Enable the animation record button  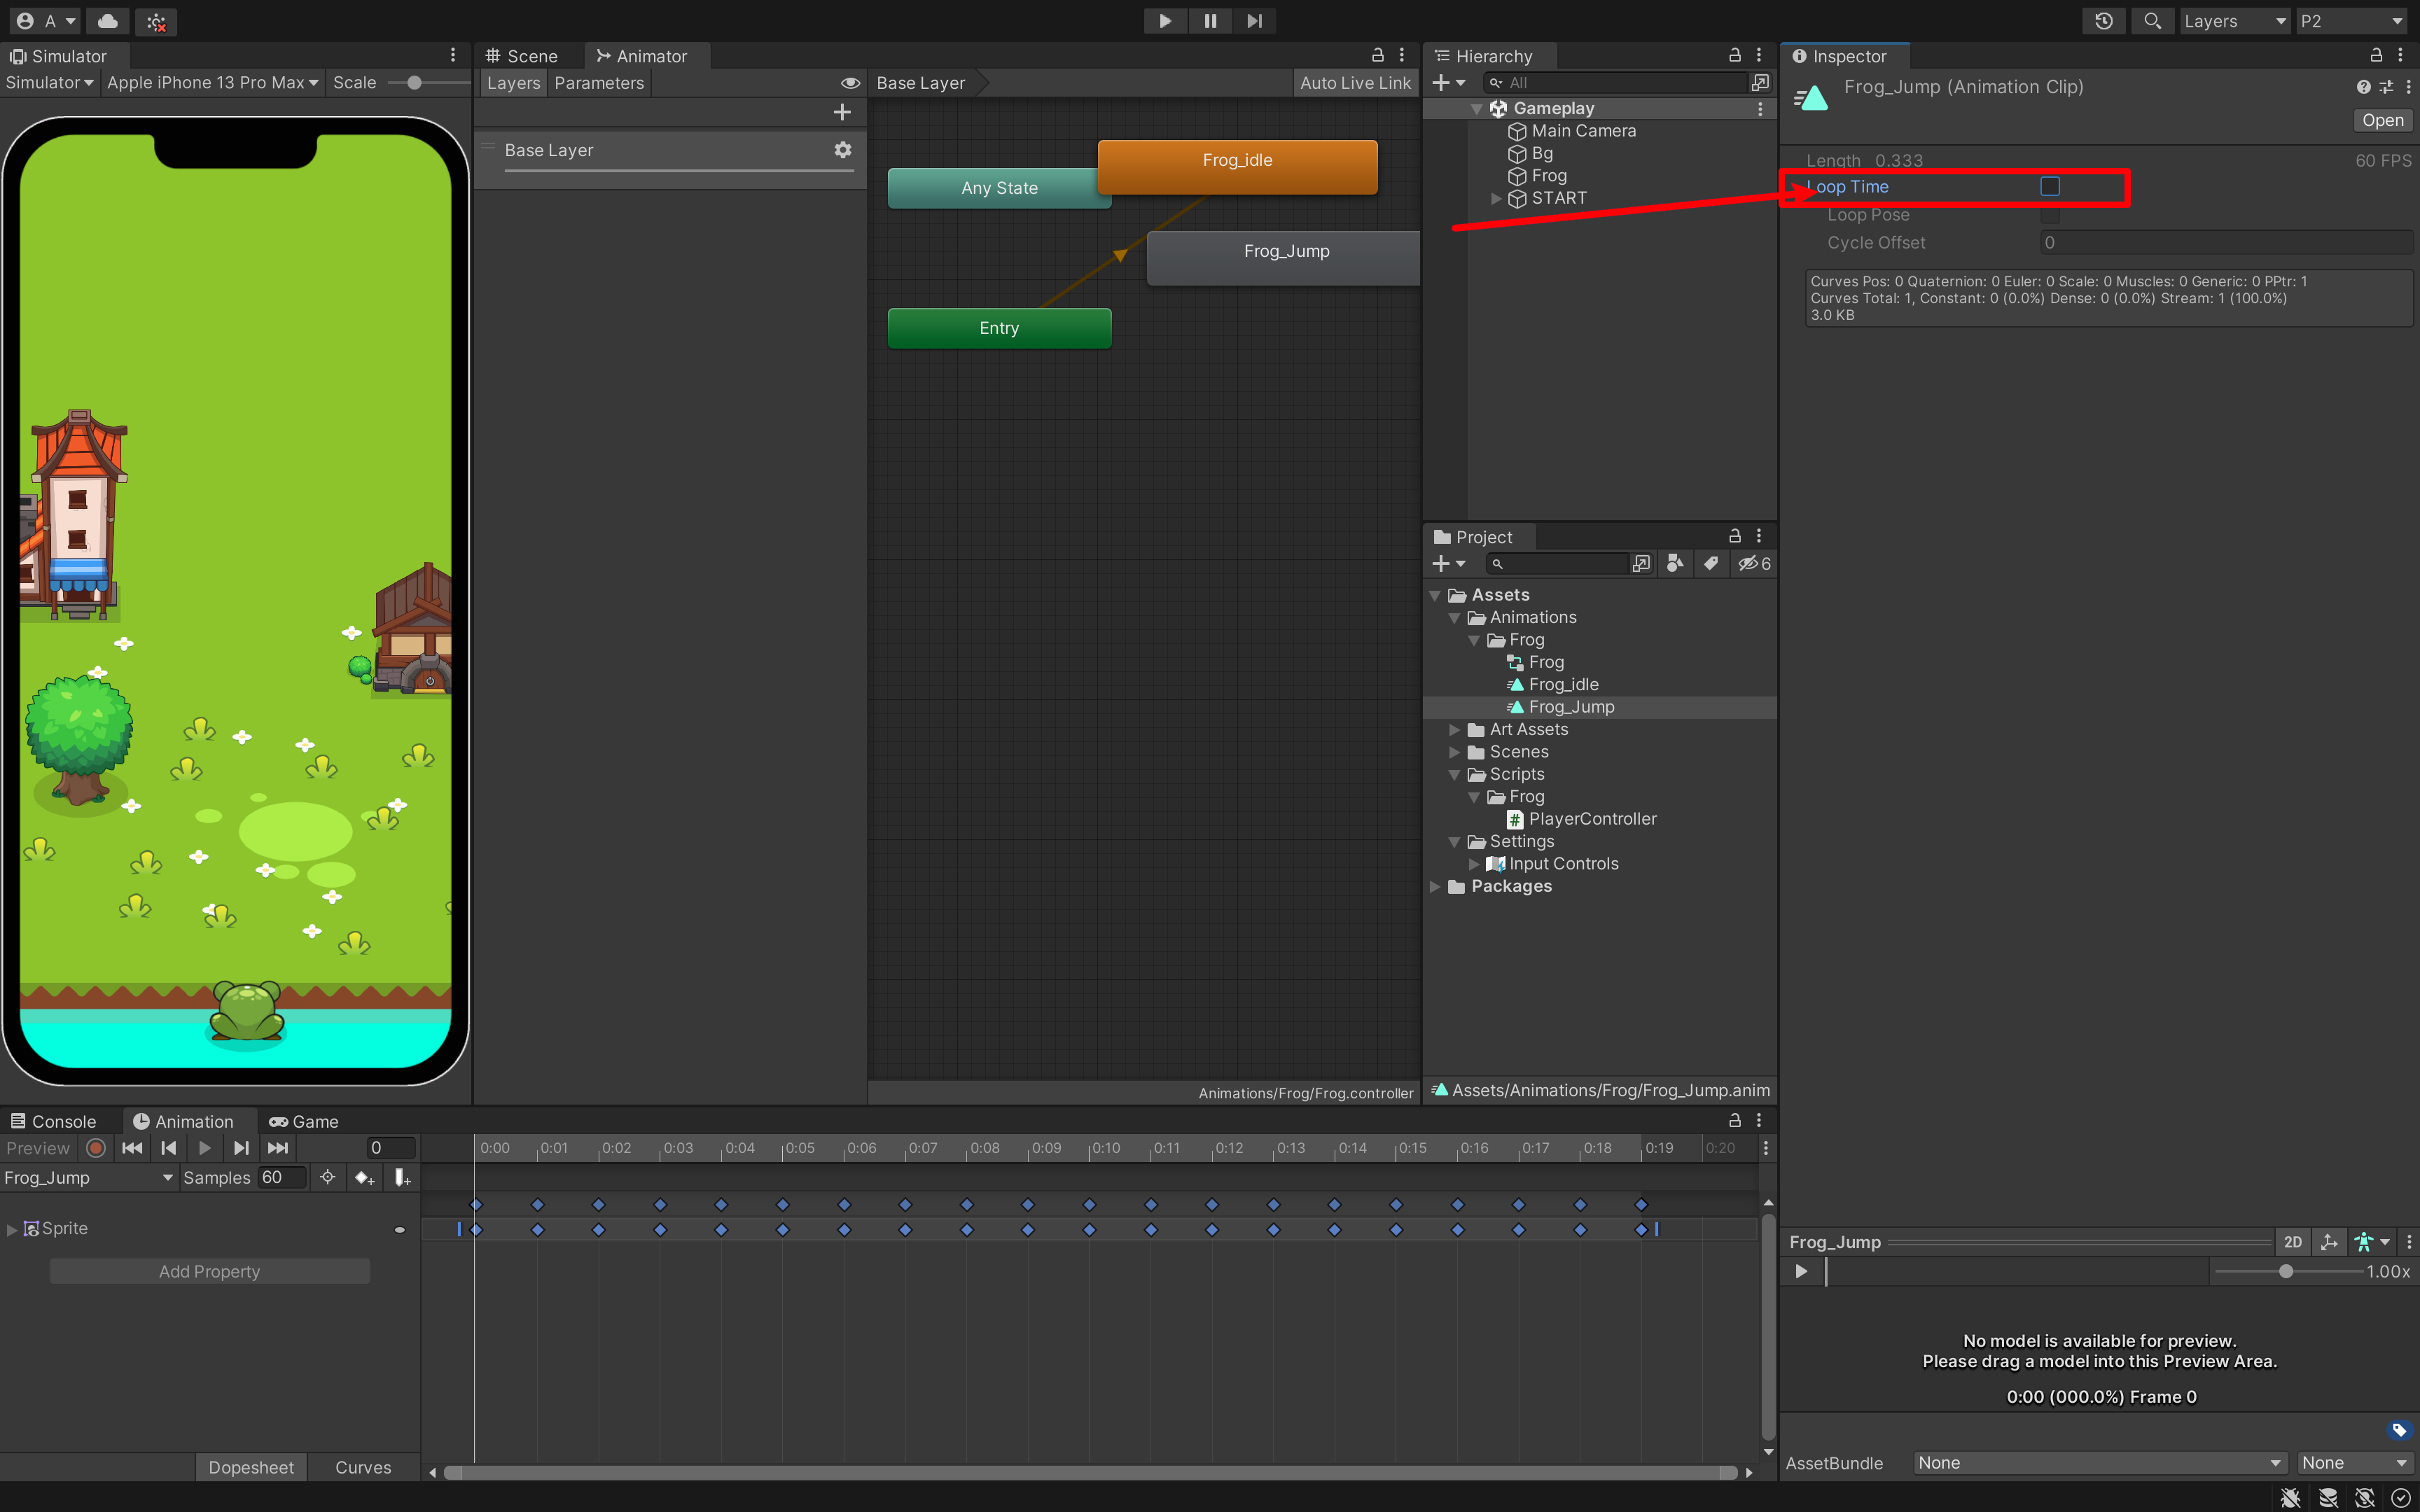(x=96, y=1148)
